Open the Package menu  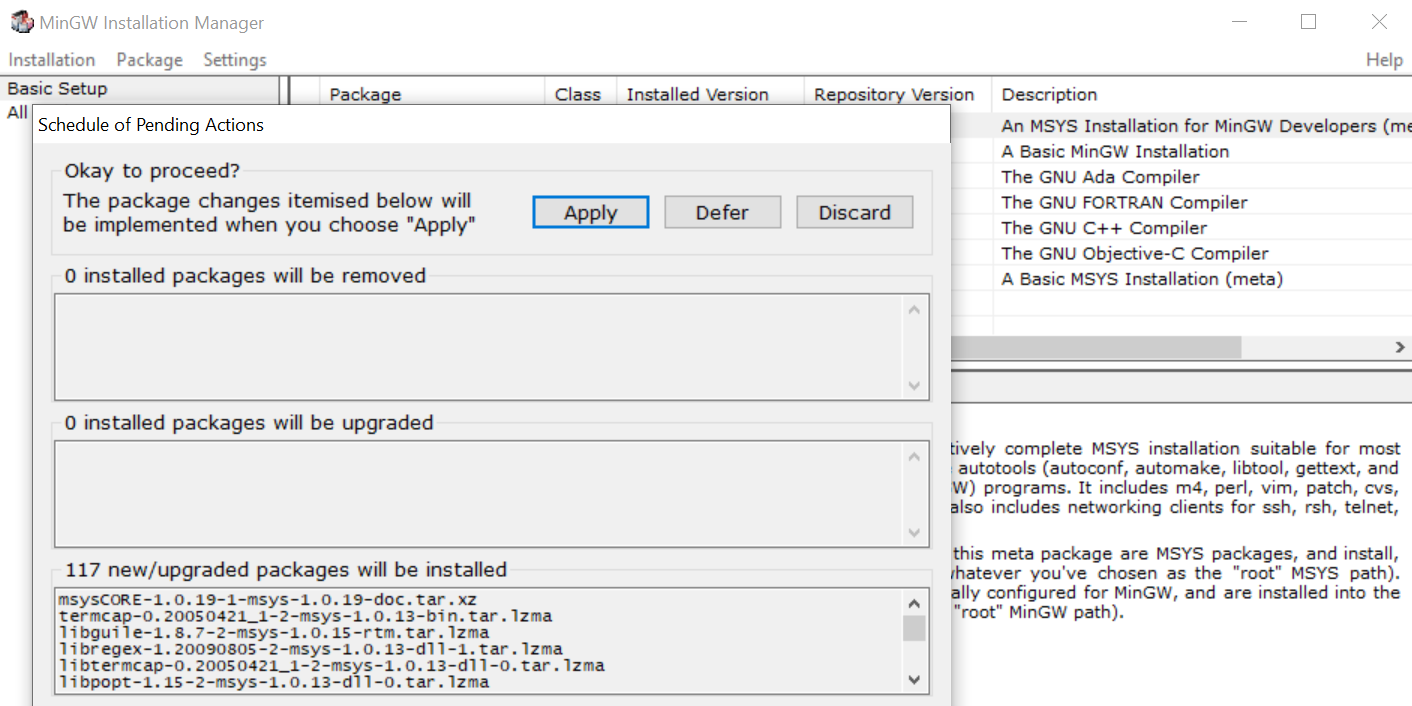coord(149,60)
